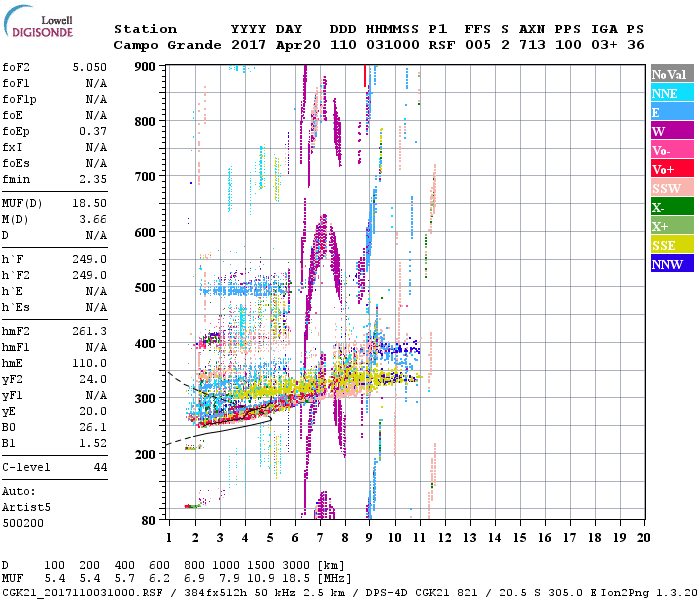Click the fmin value 2.35
The height and width of the screenshot is (600, 700).
coord(93,179)
